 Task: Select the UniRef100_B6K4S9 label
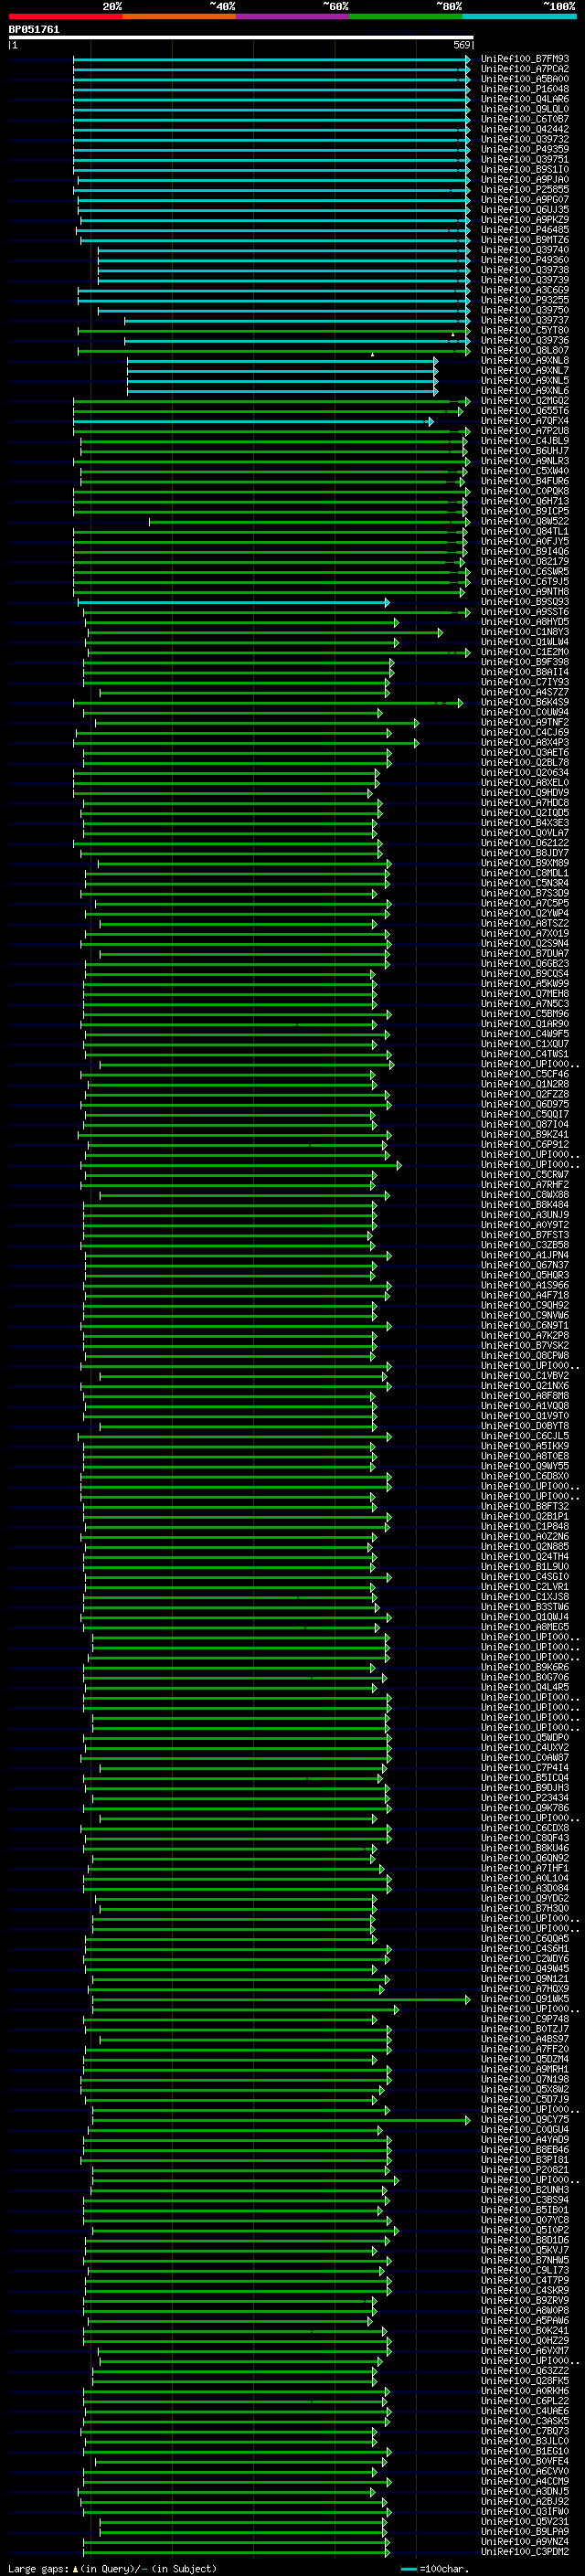[x=525, y=702]
